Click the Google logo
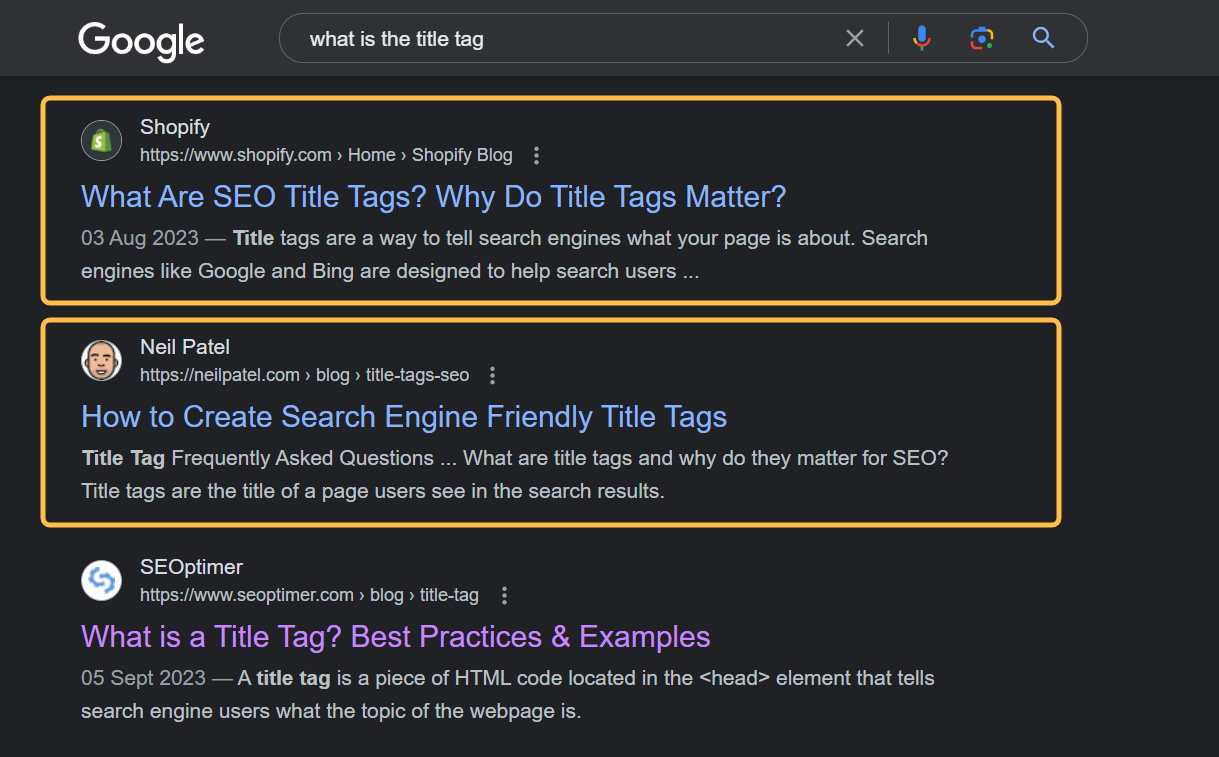1219x757 pixels. click(x=141, y=41)
